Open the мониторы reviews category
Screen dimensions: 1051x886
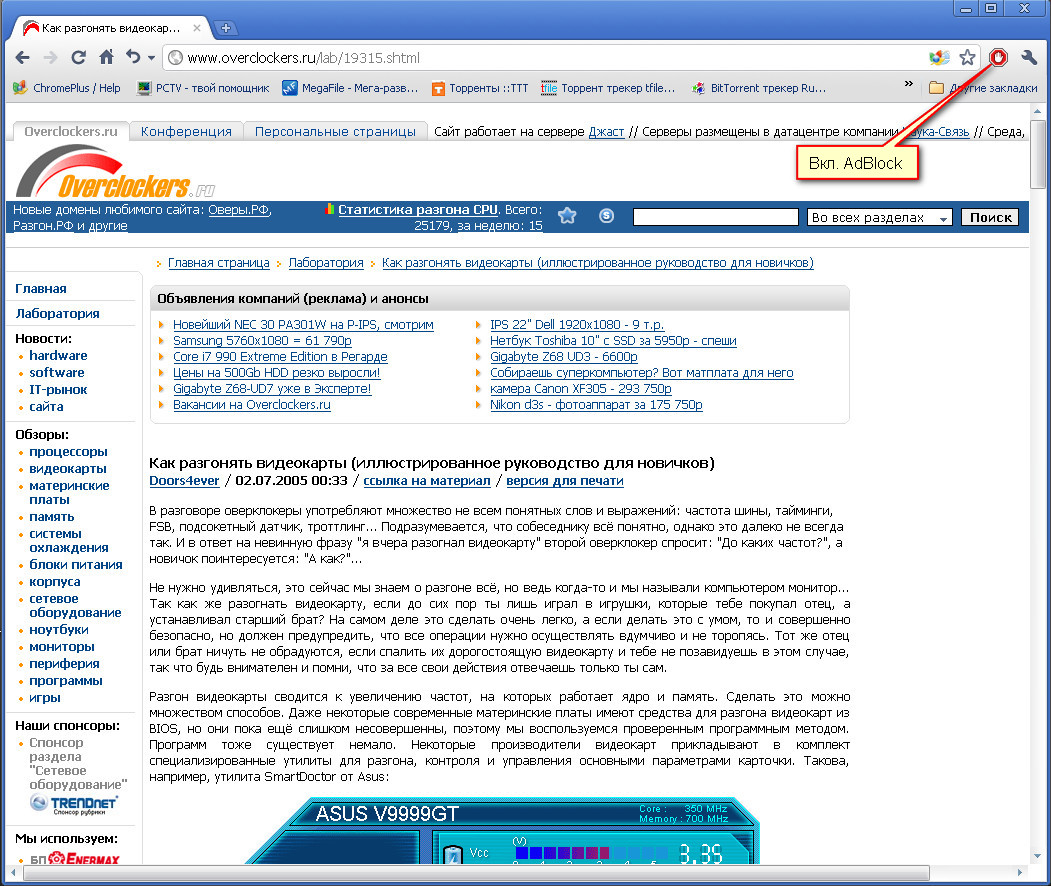(62, 647)
